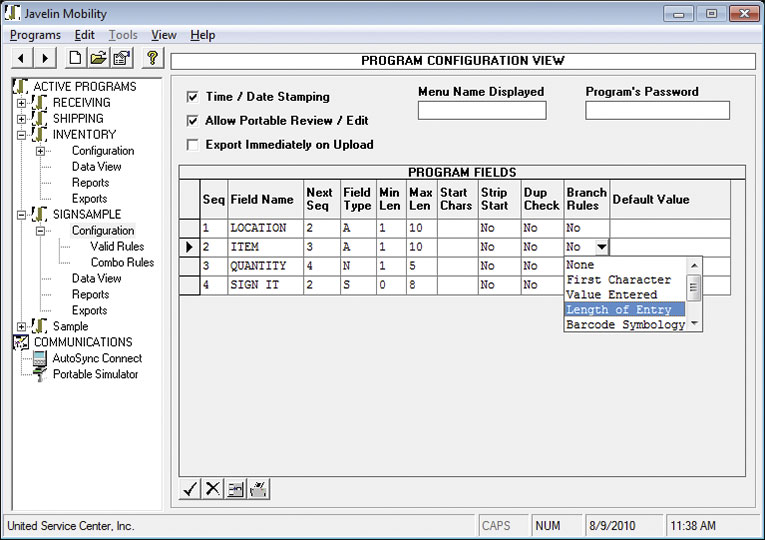The width and height of the screenshot is (765, 540).
Task: Collapse the INVENTORY tree node
Action: pos(21,135)
